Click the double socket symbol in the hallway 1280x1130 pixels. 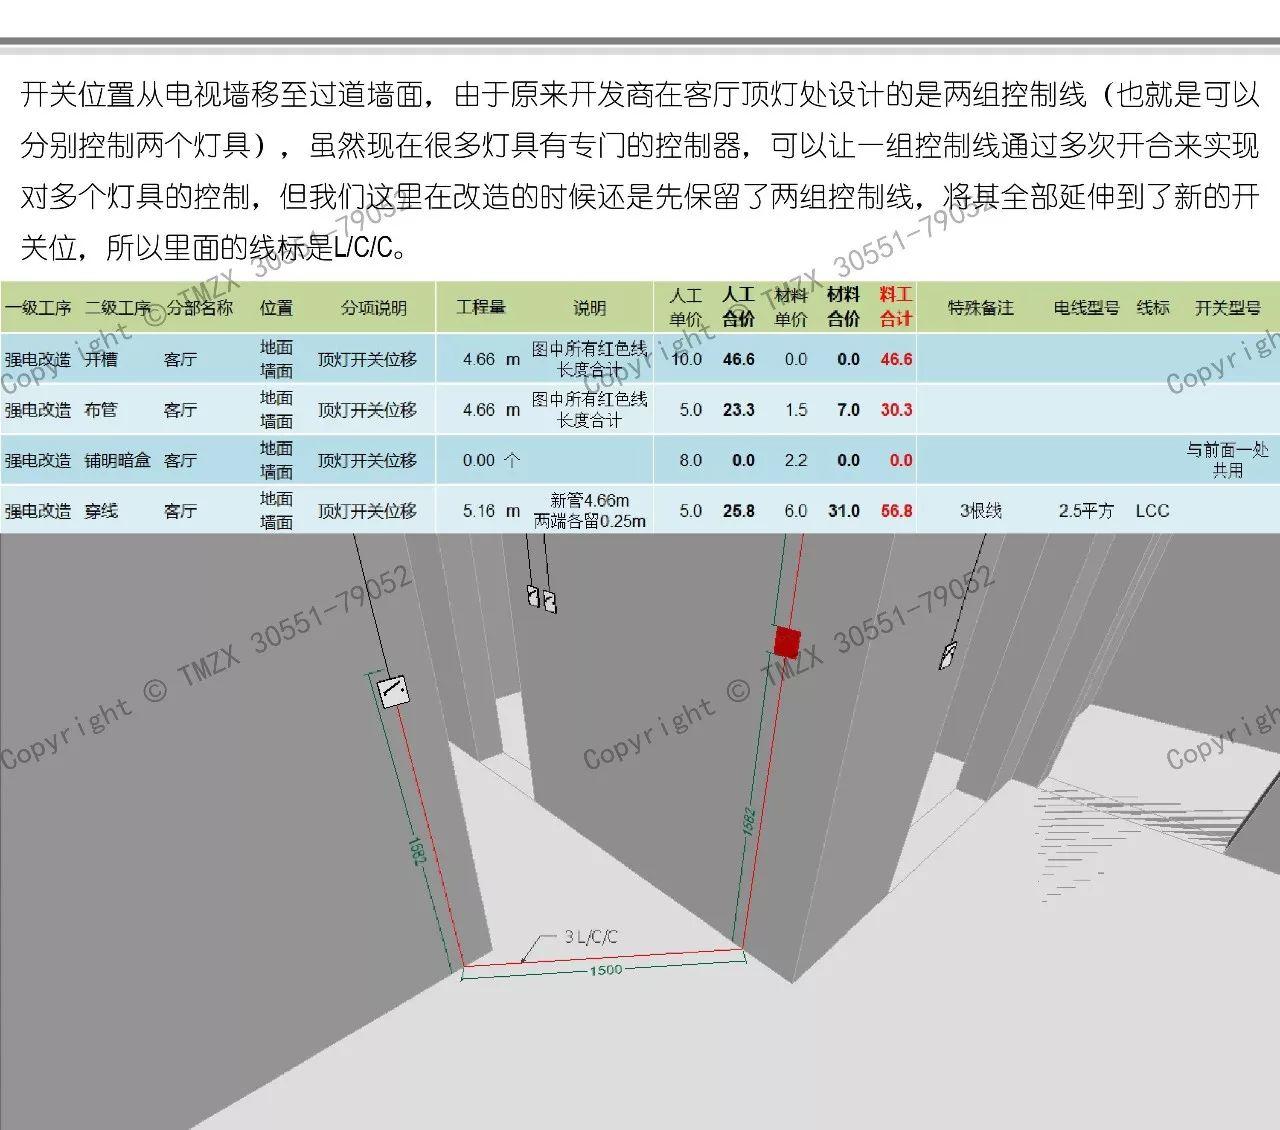[x=541, y=599]
